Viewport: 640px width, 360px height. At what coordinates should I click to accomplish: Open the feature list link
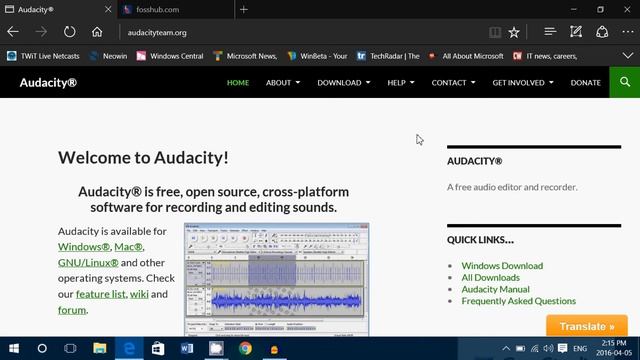pos(100,294)
